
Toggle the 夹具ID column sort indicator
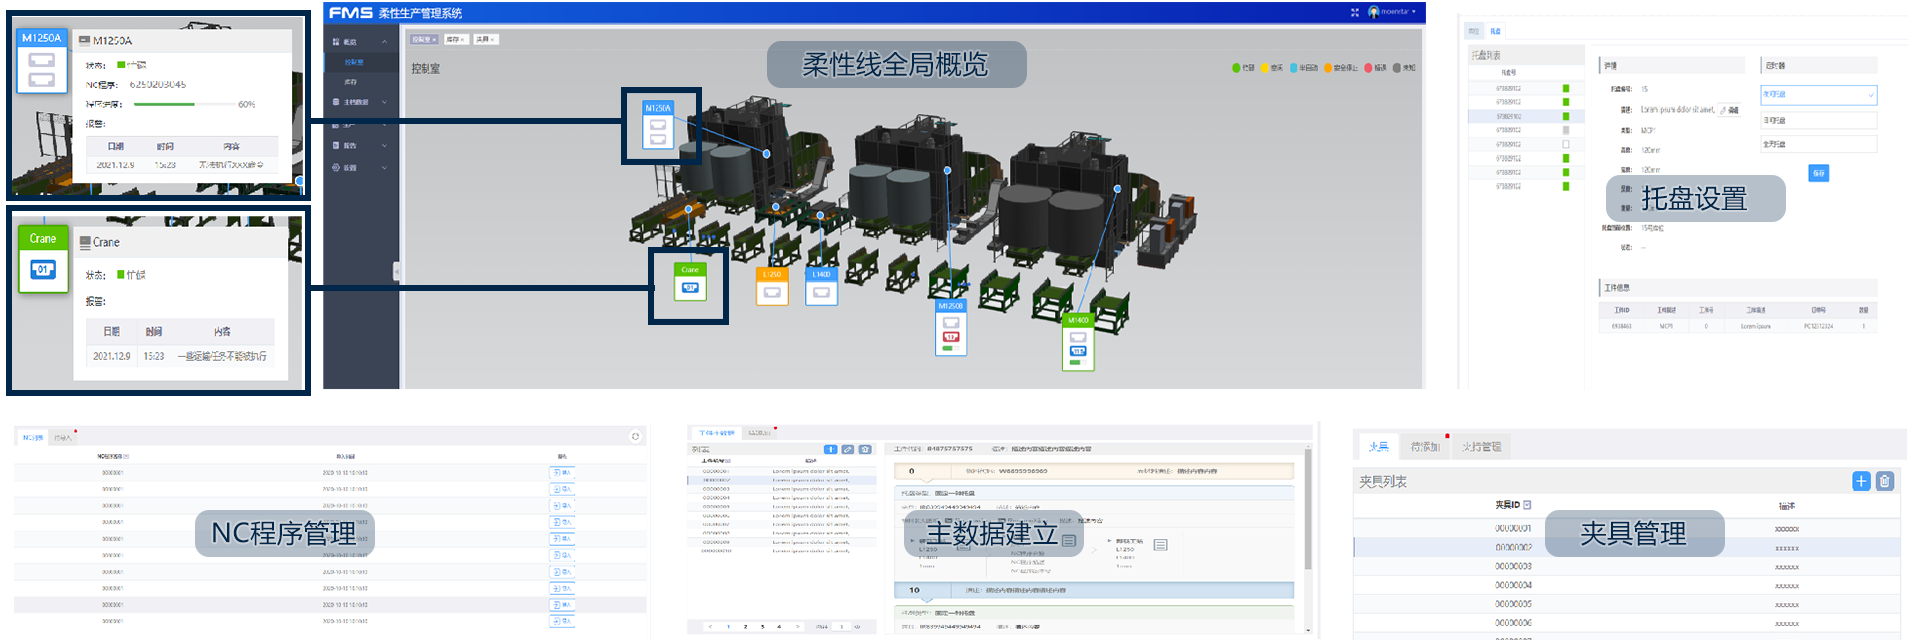click(1527, 505)
